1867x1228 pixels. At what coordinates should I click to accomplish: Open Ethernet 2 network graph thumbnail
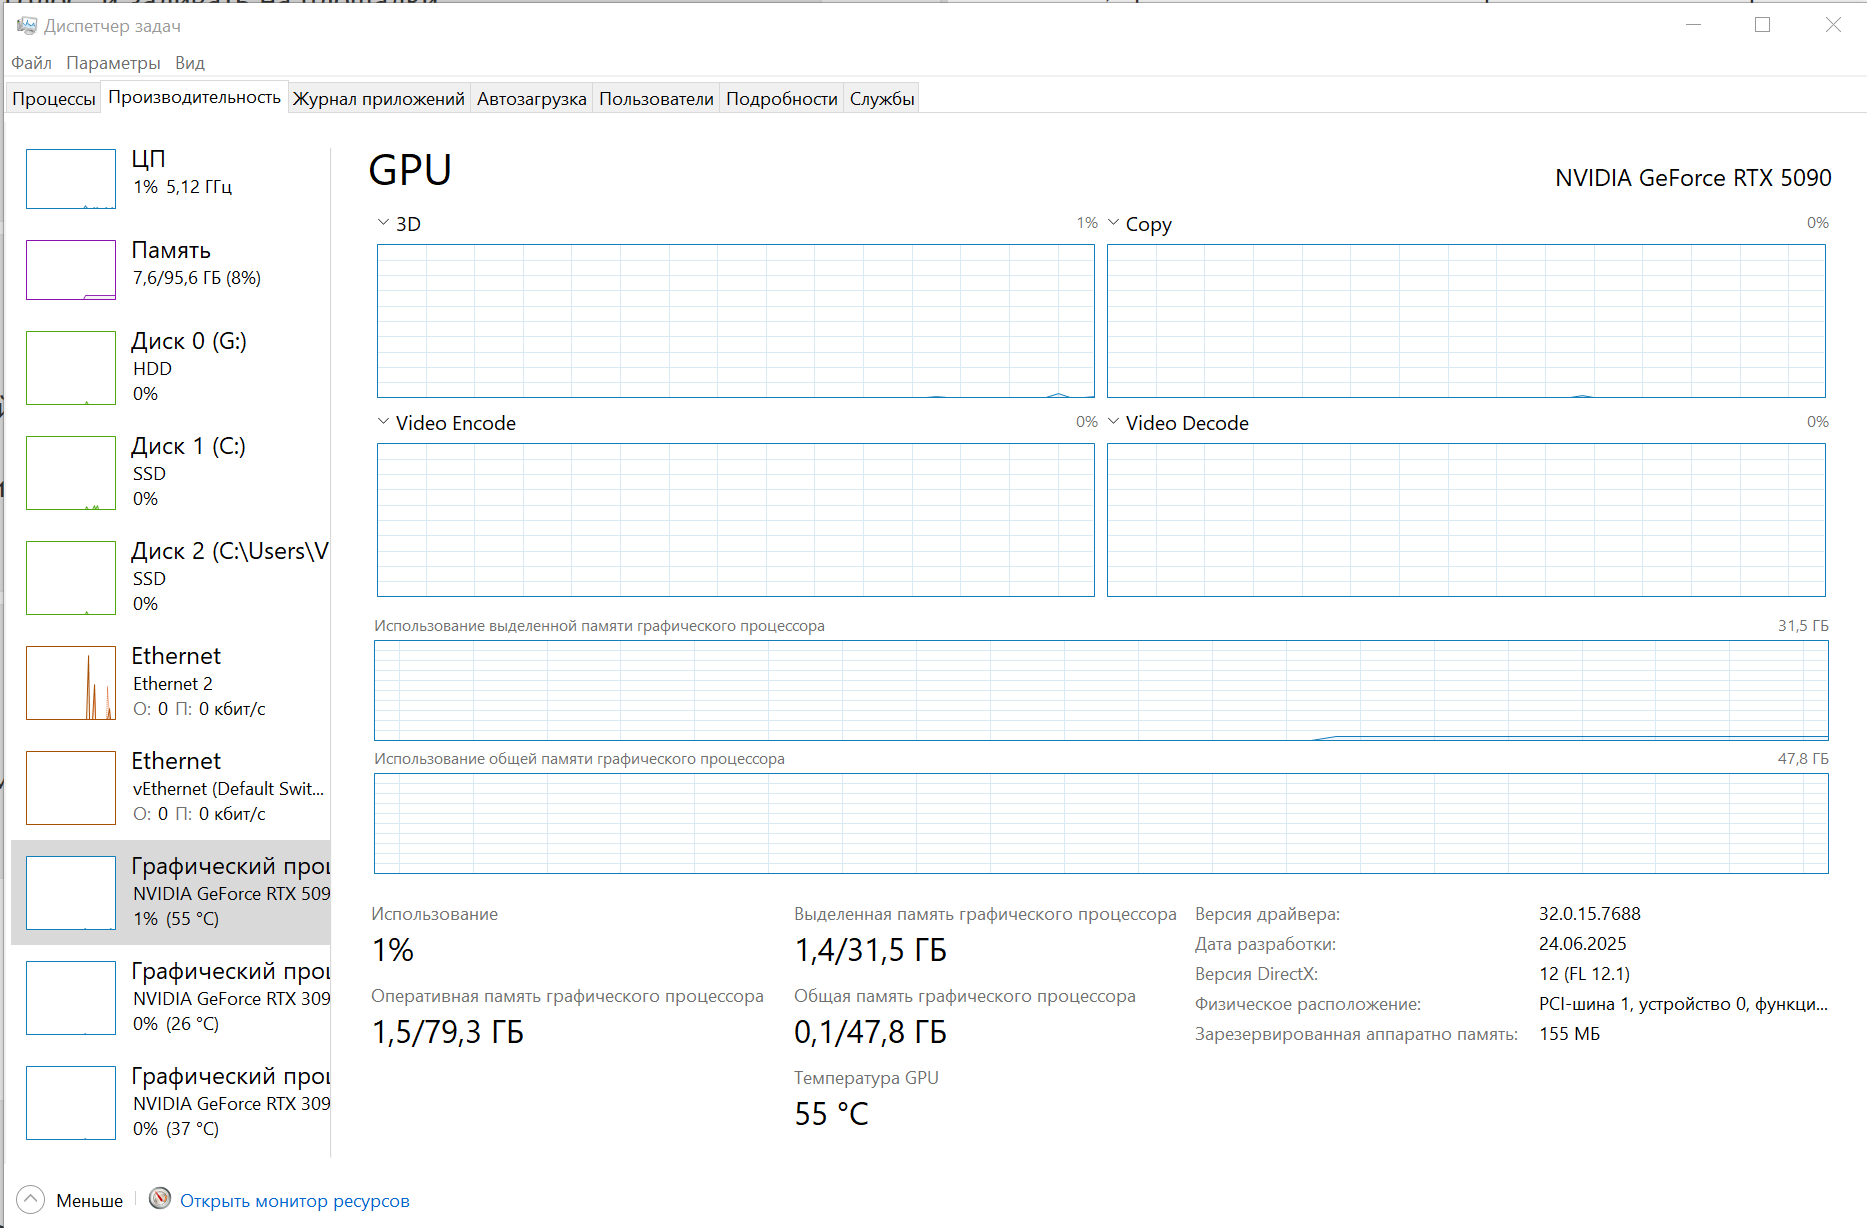(x=71, y=683)
